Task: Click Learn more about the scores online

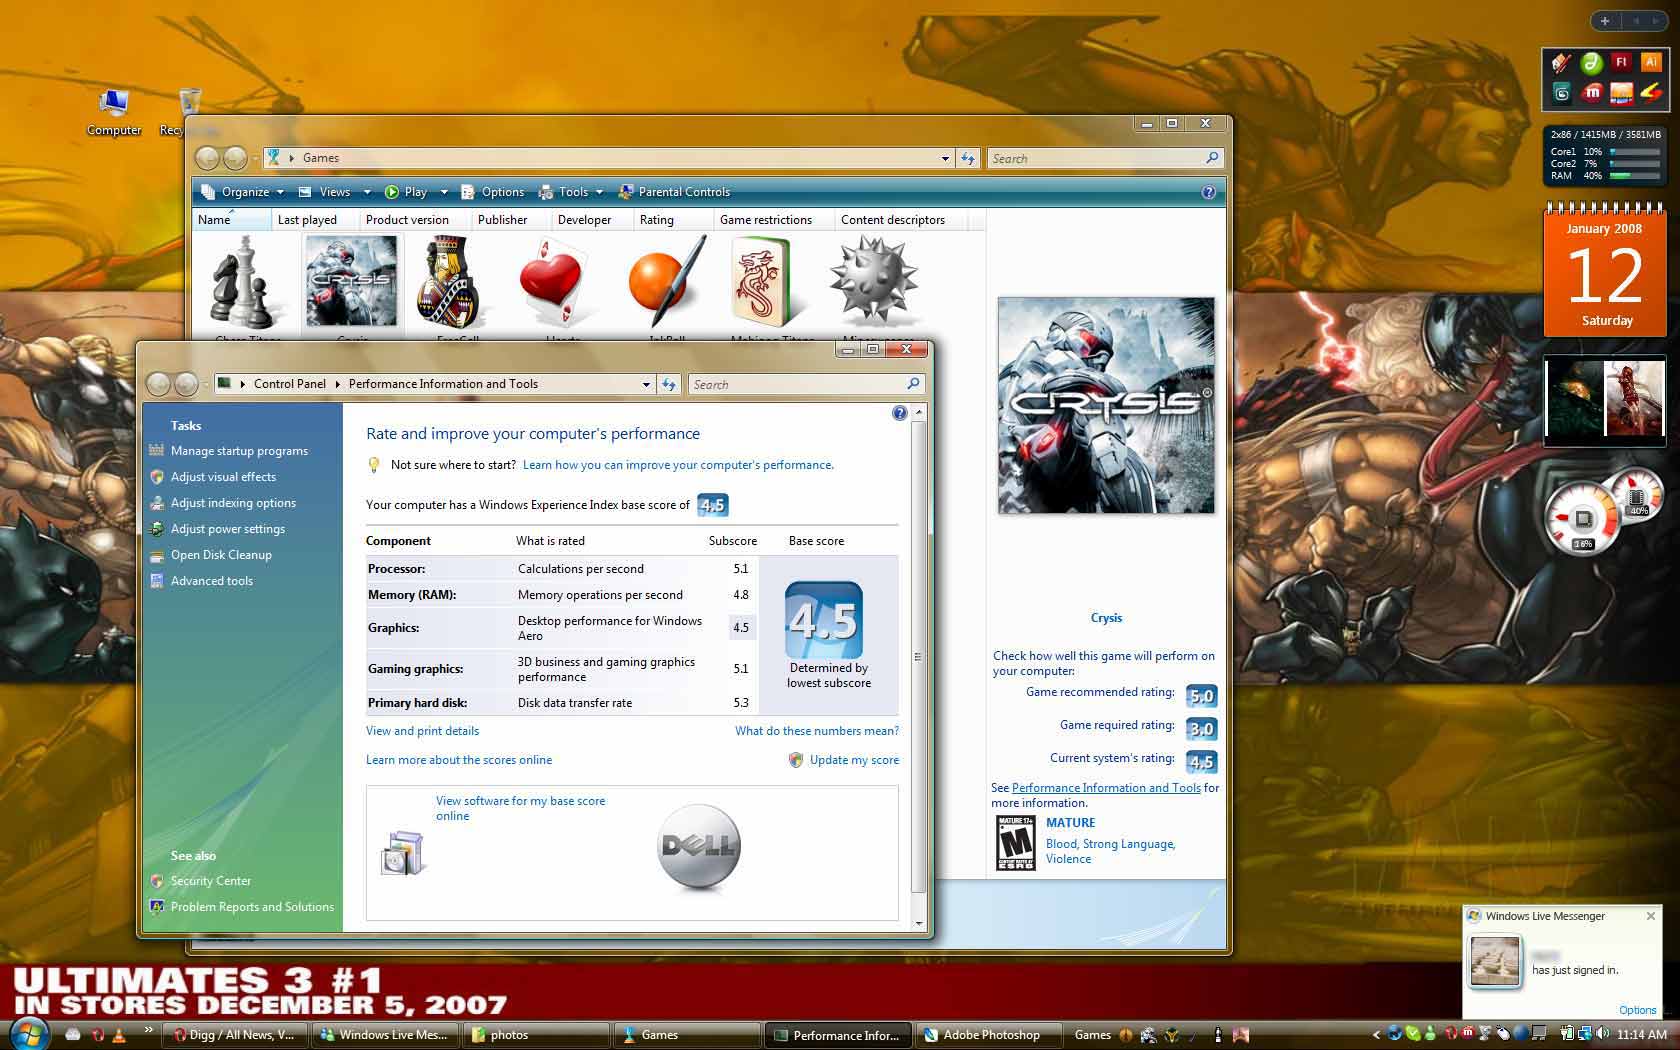Action: pos(459,760)
